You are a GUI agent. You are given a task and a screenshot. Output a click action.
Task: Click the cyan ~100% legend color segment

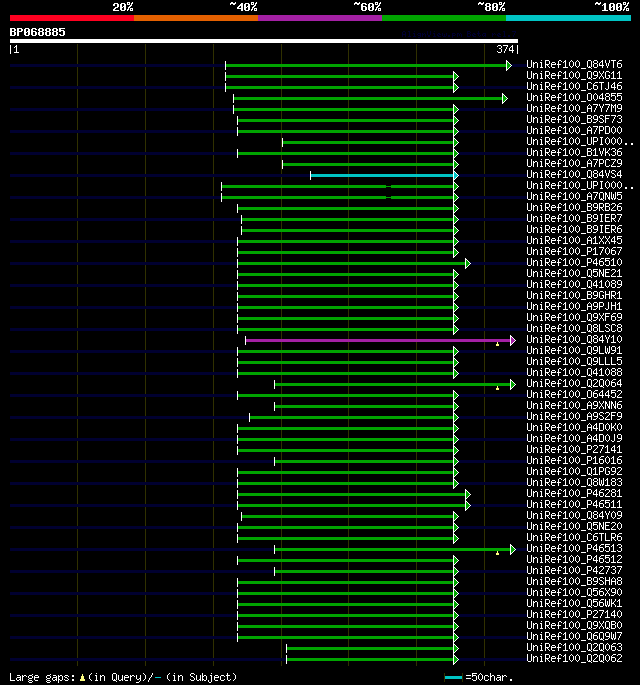pyautogui.click(x=568, y=18)
